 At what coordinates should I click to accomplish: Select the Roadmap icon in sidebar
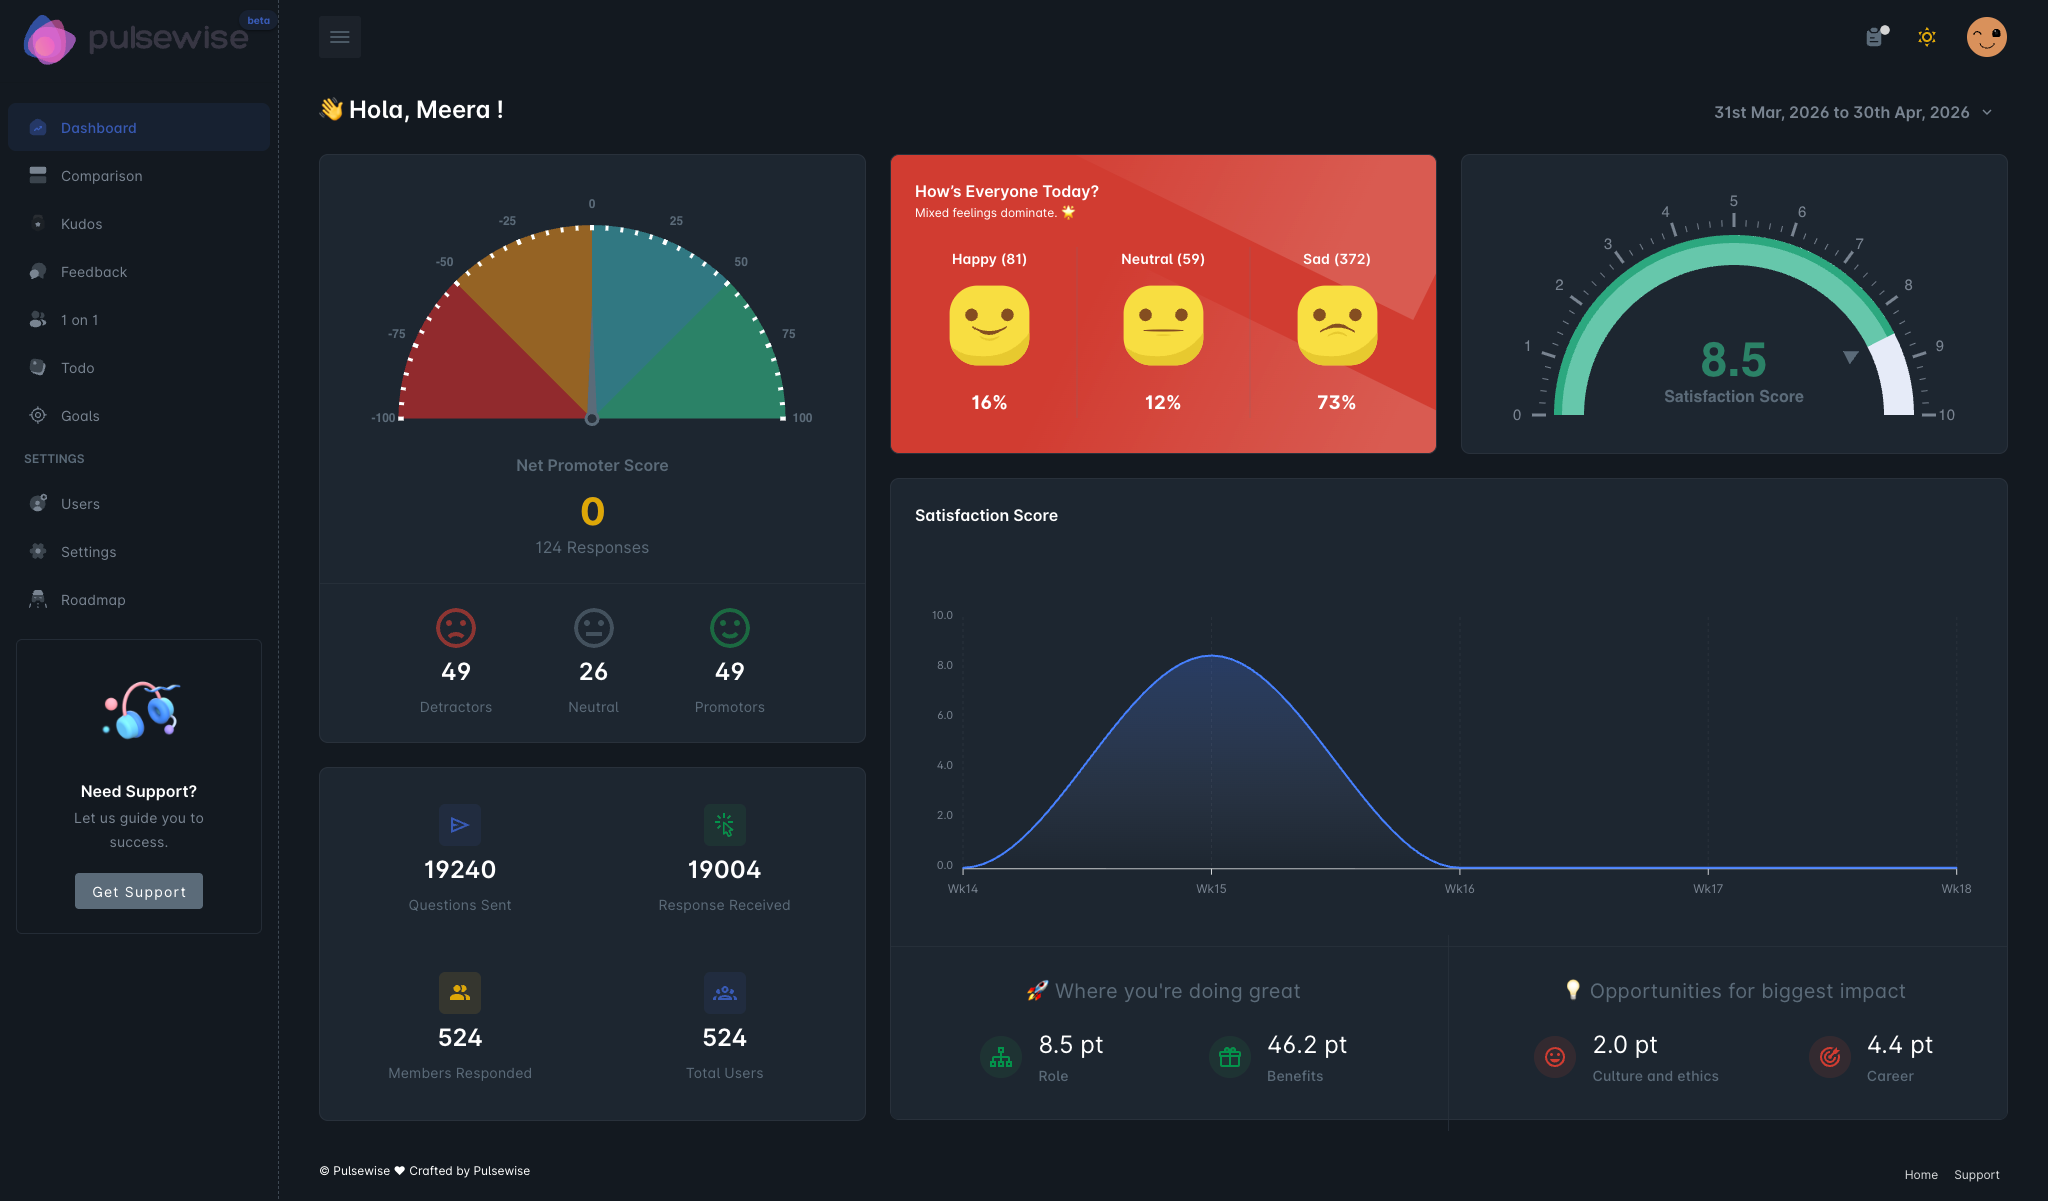point(37,599)
